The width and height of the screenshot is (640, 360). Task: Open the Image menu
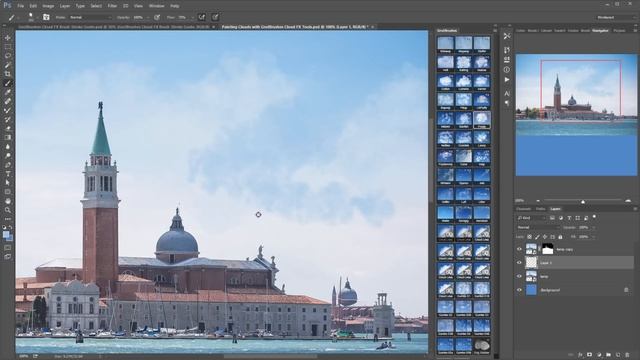pos(48,6)
